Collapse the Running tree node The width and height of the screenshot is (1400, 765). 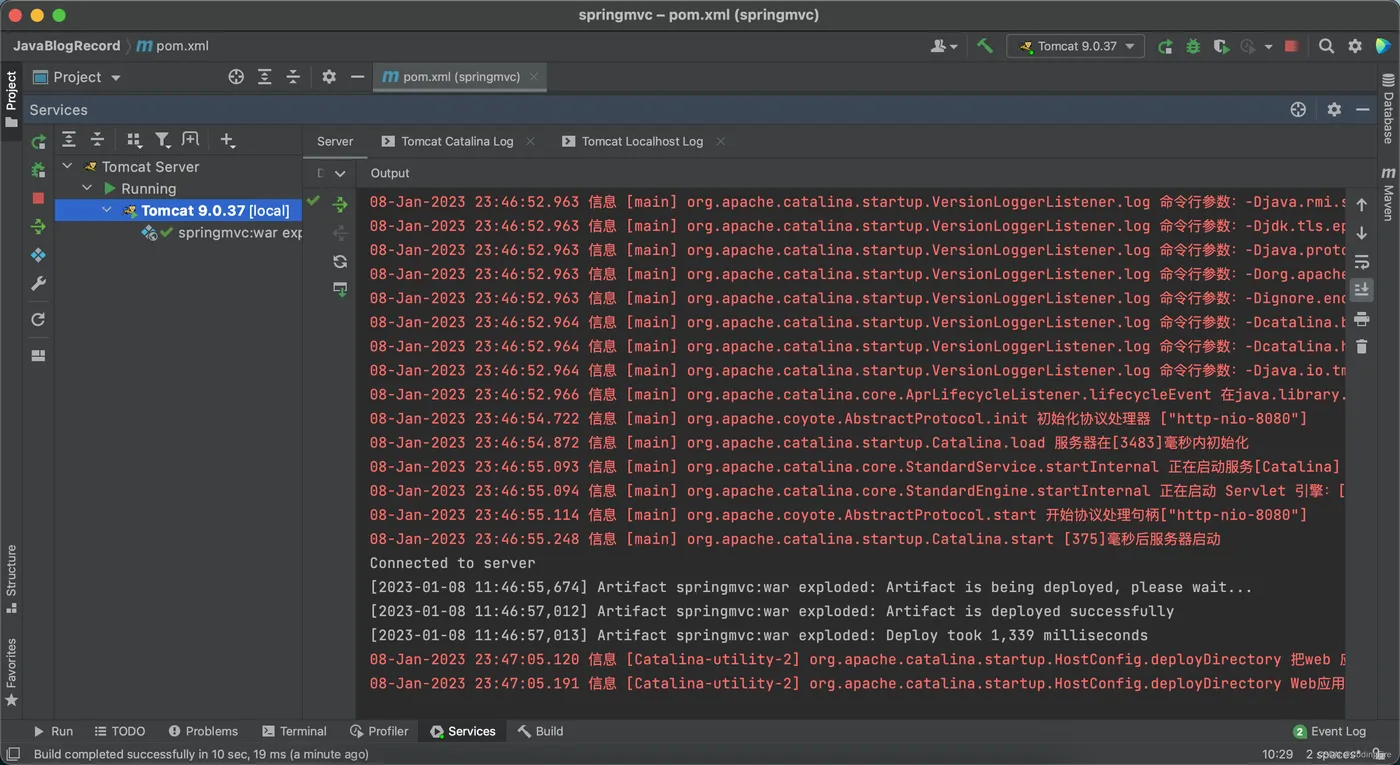click(87, 189)
